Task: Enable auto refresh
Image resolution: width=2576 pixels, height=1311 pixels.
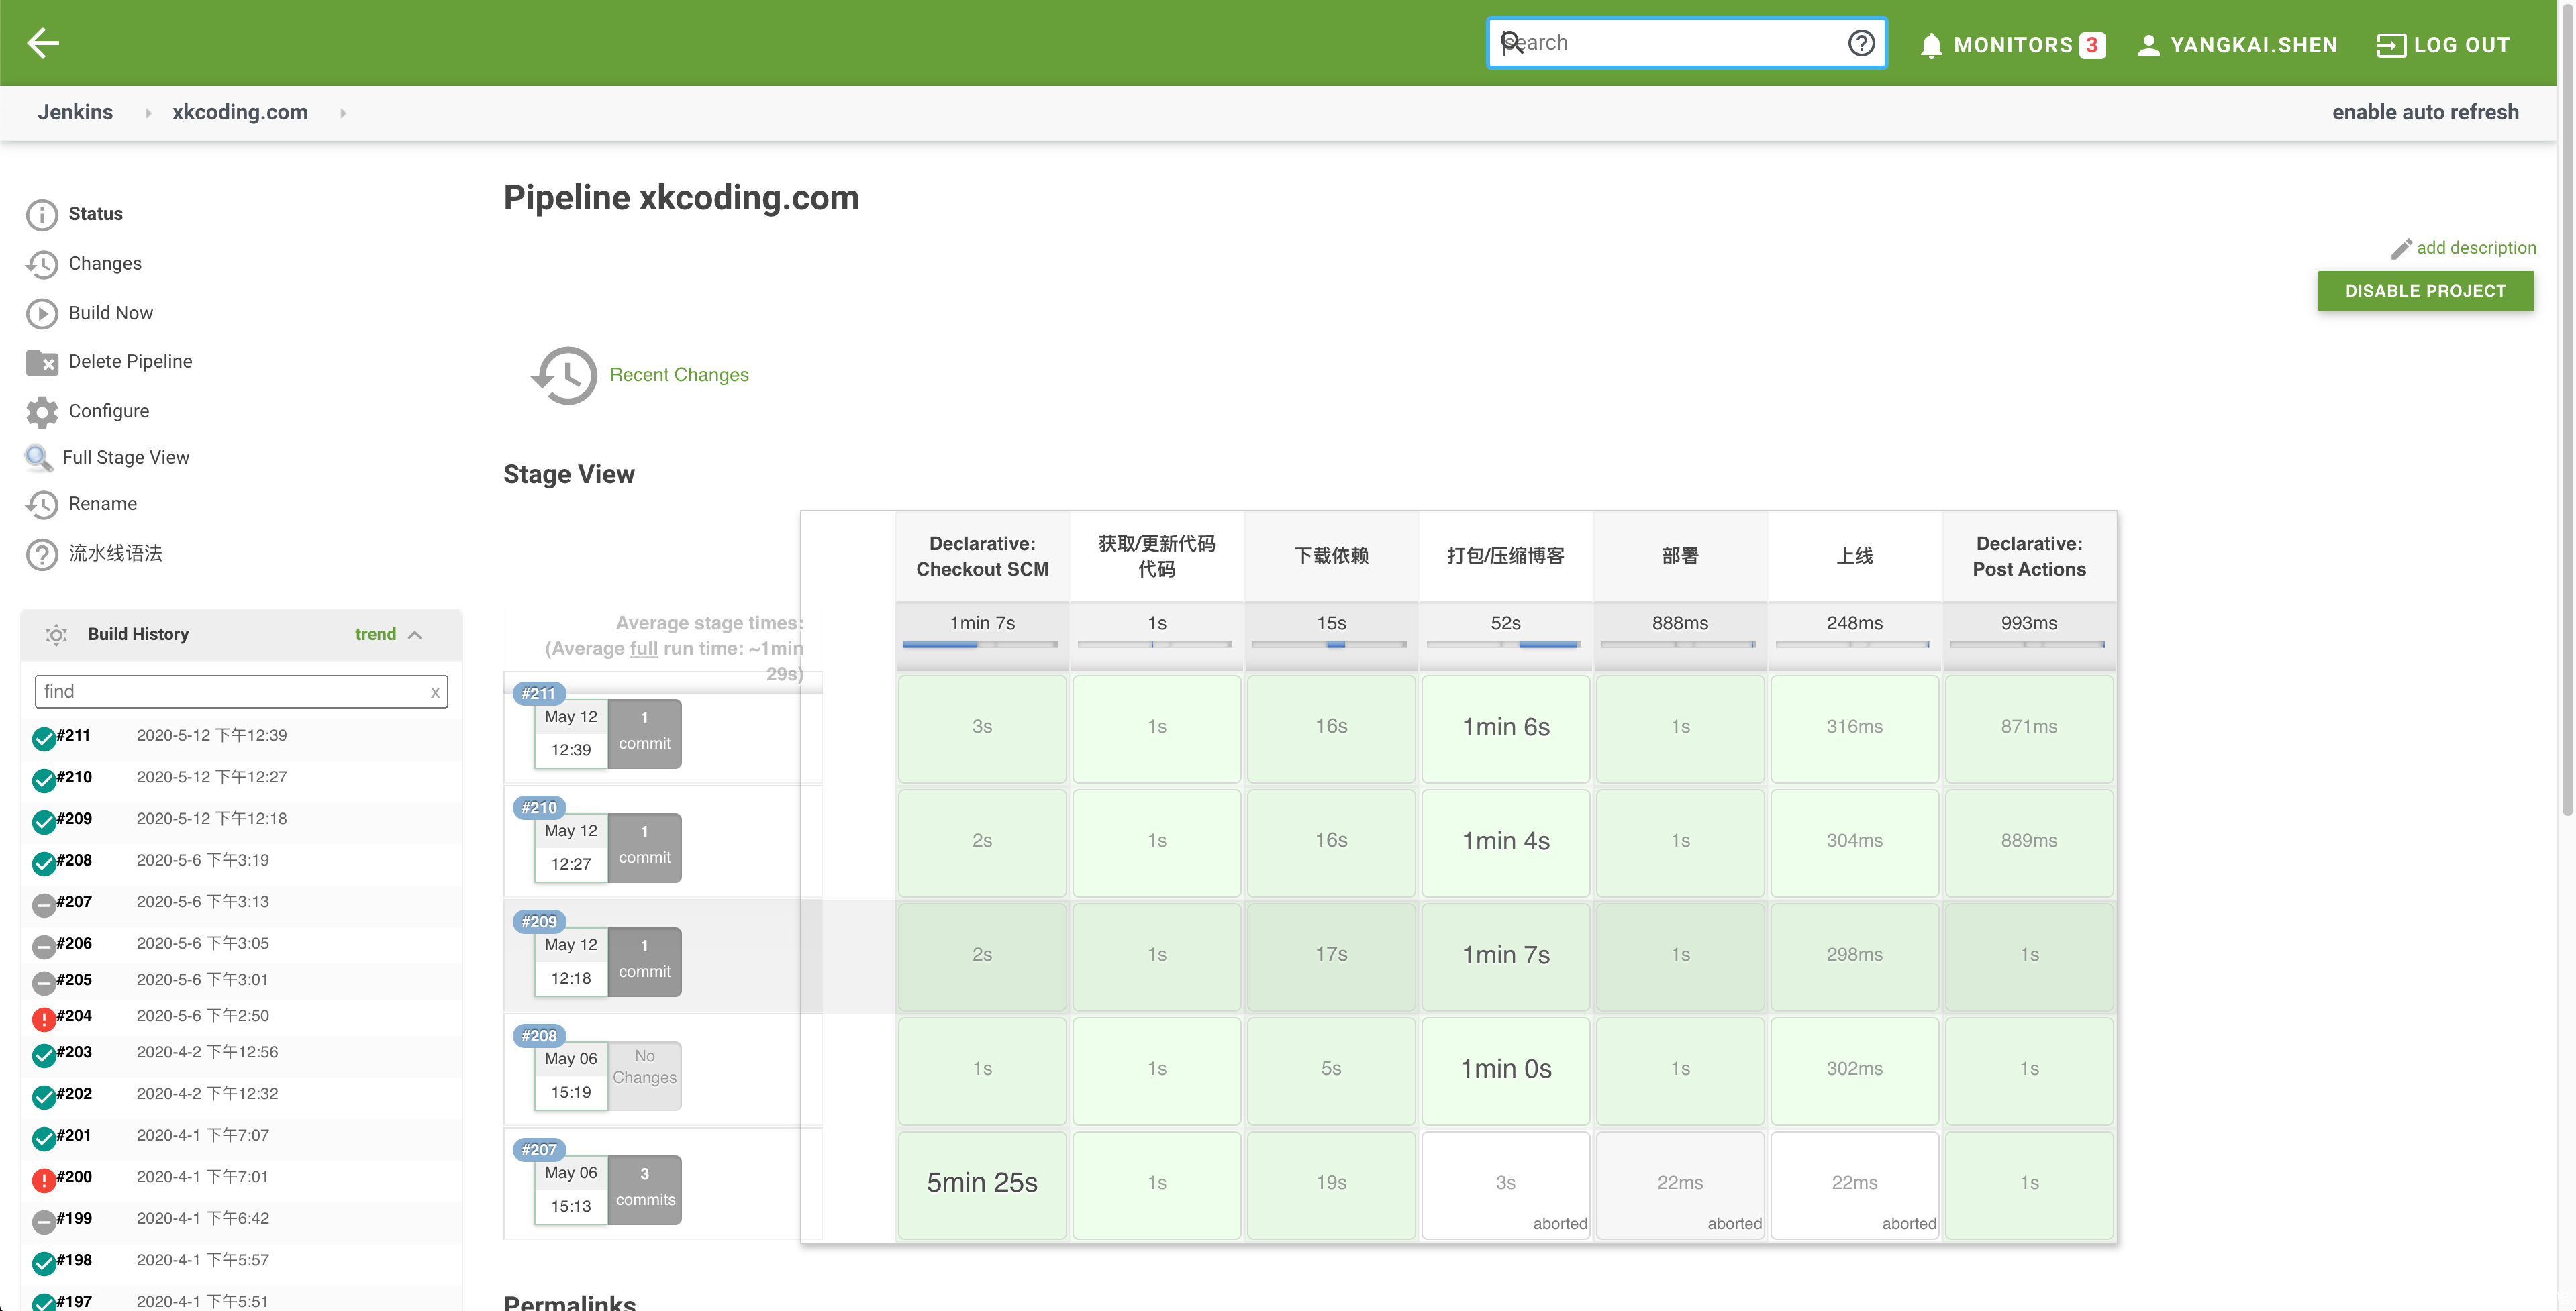Action: pos(2424,112)
